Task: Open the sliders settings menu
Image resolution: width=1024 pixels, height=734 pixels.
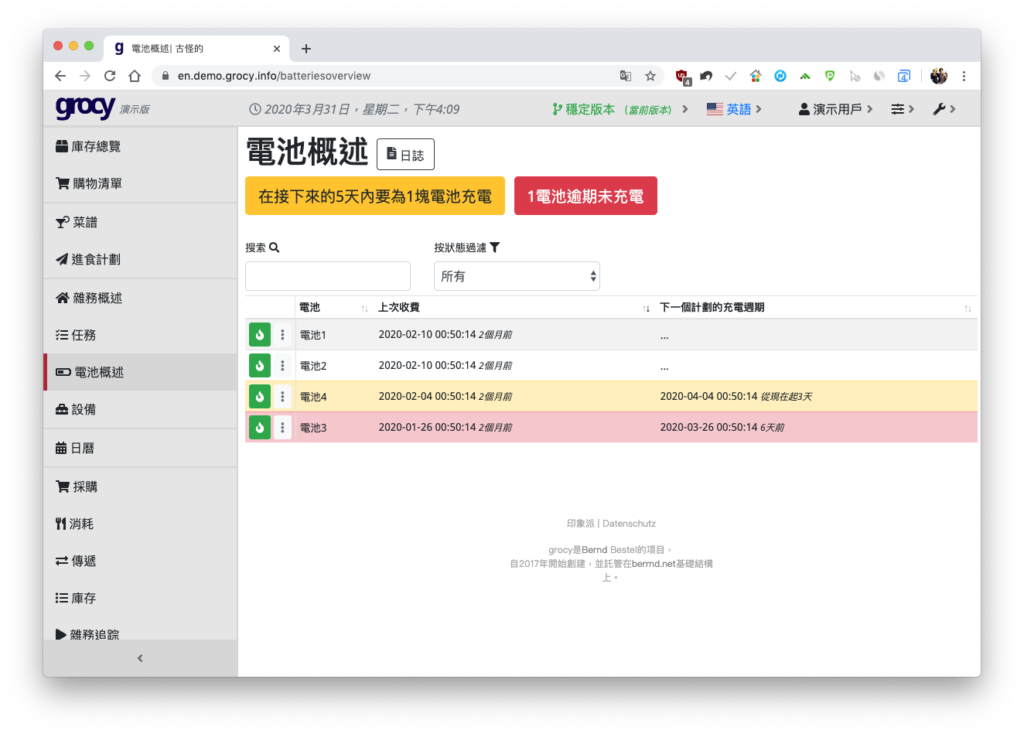Action: pyautogui.click(x=902, y=109)
